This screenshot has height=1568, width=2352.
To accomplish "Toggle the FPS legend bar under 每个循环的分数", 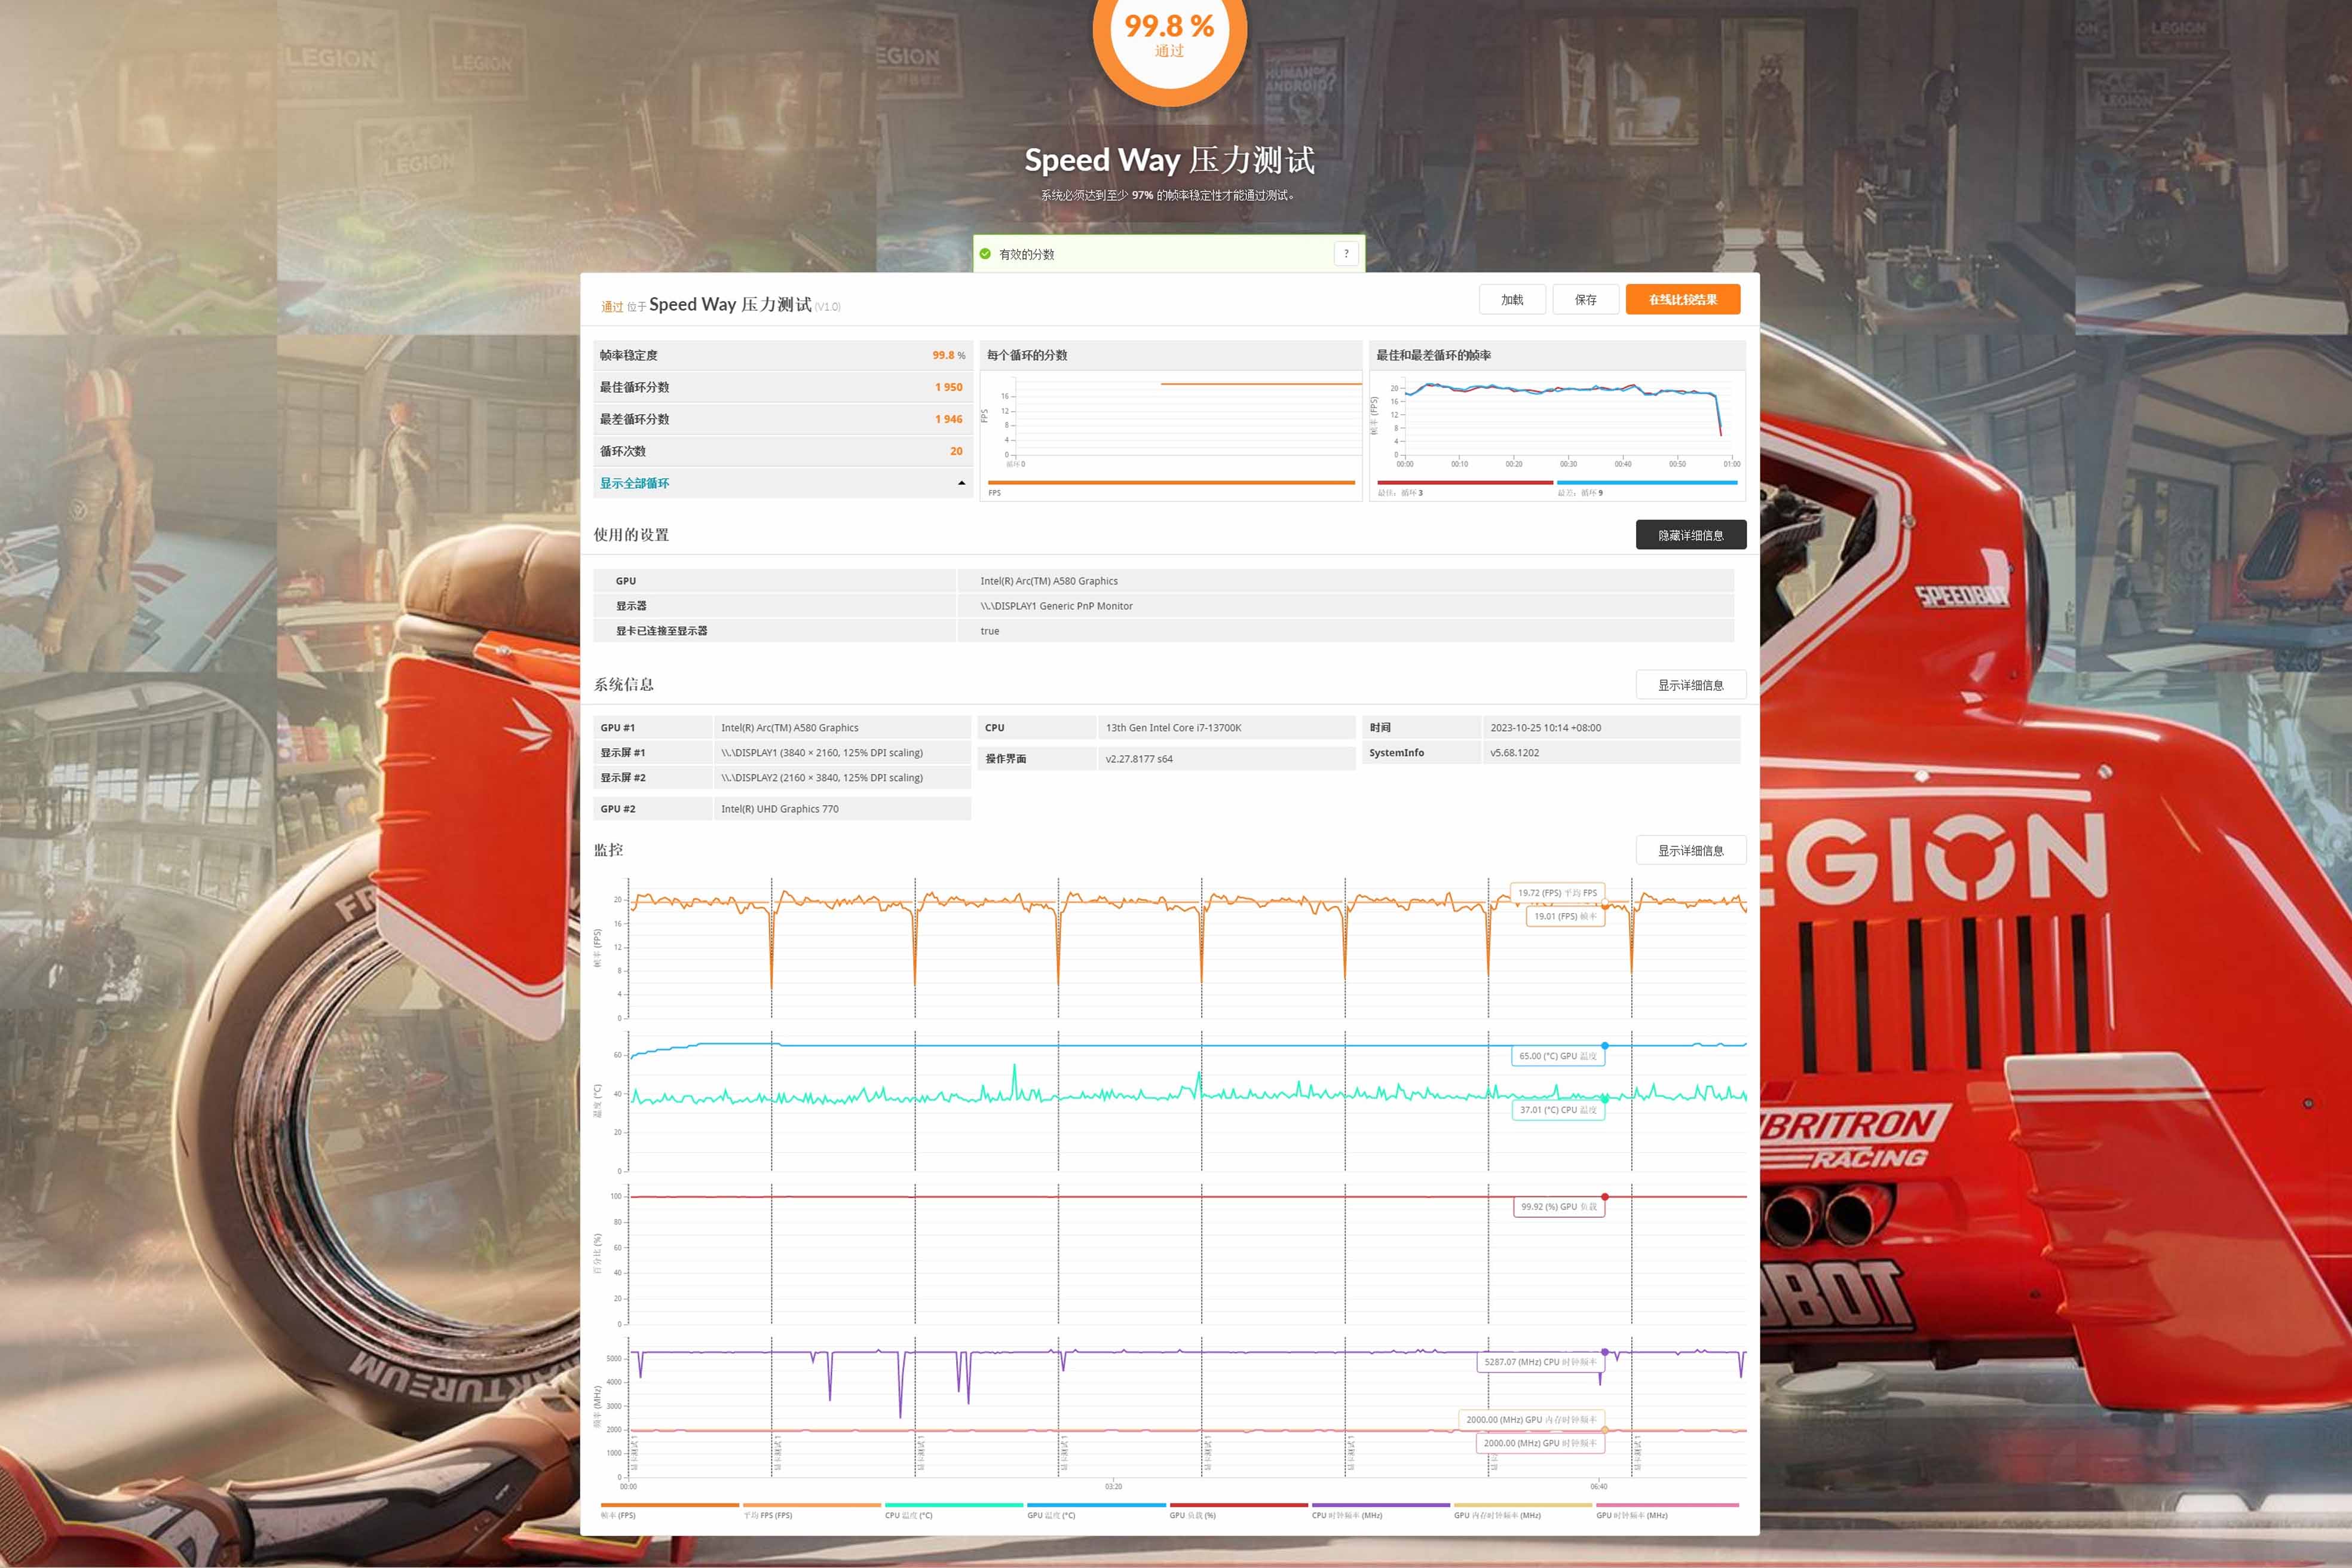I will pyautogui.click(x=1171, y=482).
